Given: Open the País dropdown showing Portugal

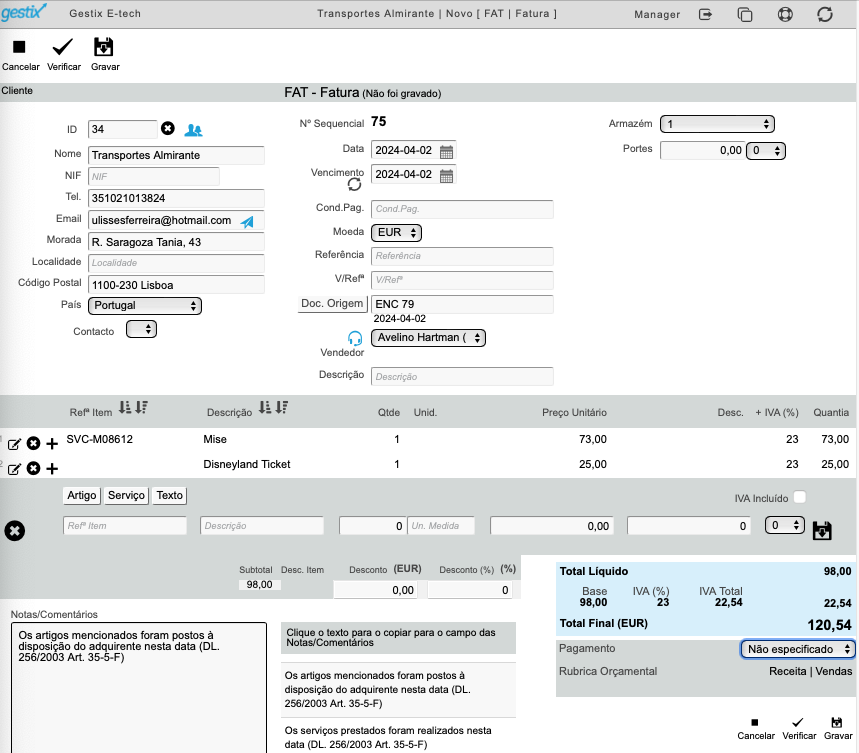Looking at the screenshot, I should (145, 306).
